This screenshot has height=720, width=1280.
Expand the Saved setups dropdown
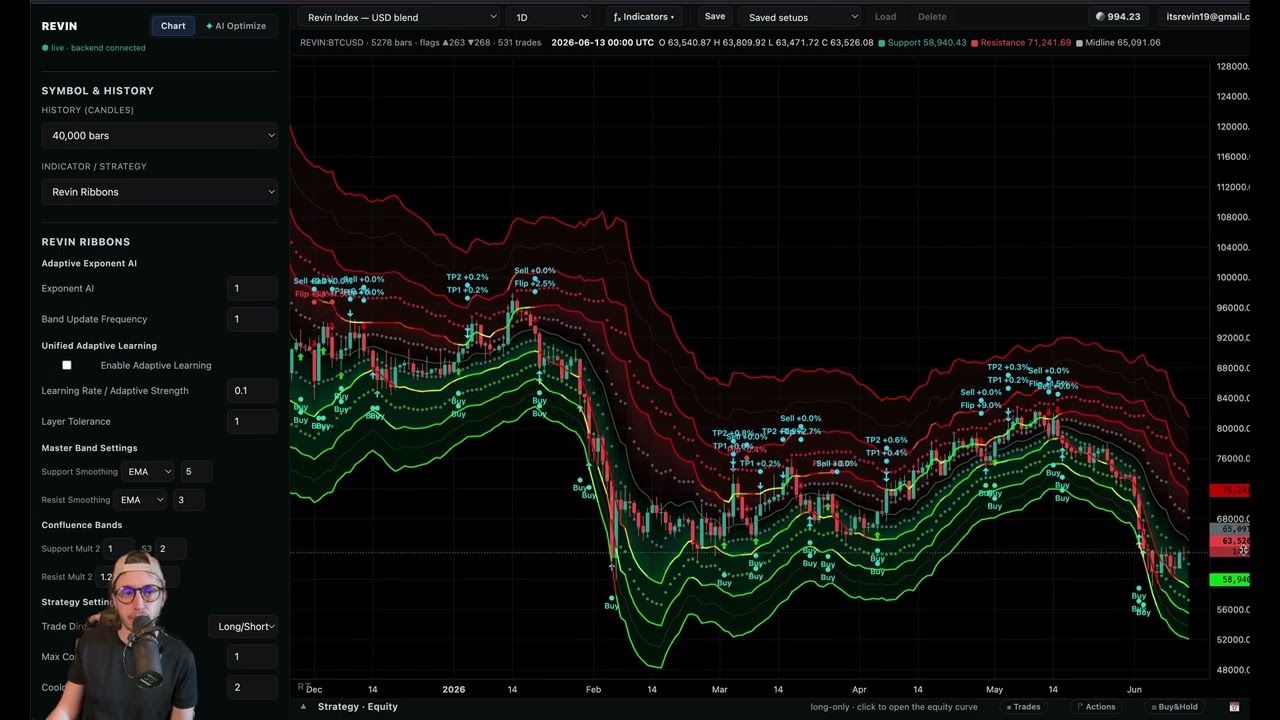801,17
